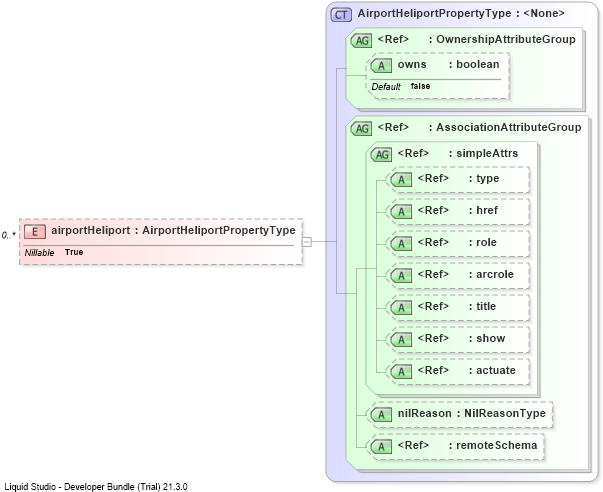Click the A icon next to show
Screen dimensions: 603x492
click(x=401, y=339)
